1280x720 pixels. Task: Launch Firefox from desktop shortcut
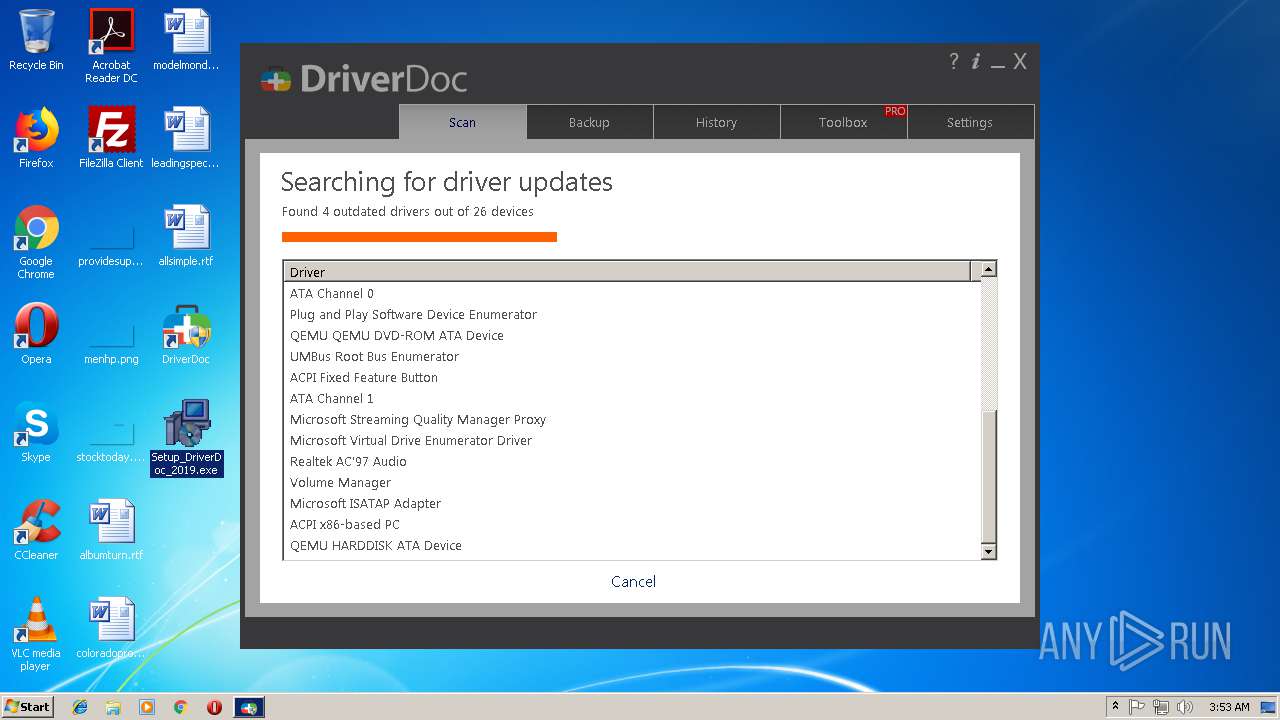(x=36, y=138)
